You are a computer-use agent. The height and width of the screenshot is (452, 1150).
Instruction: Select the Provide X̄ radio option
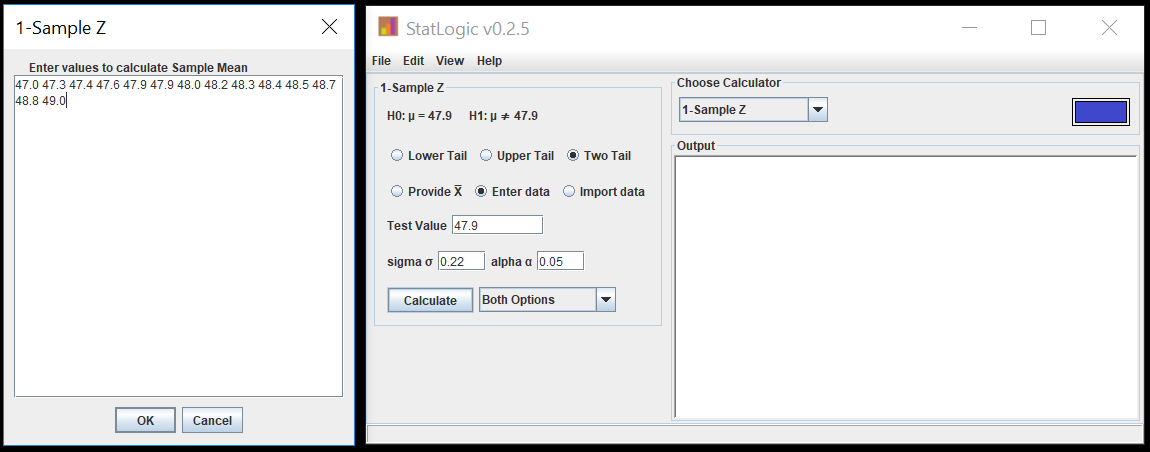[x=427, y=192]
